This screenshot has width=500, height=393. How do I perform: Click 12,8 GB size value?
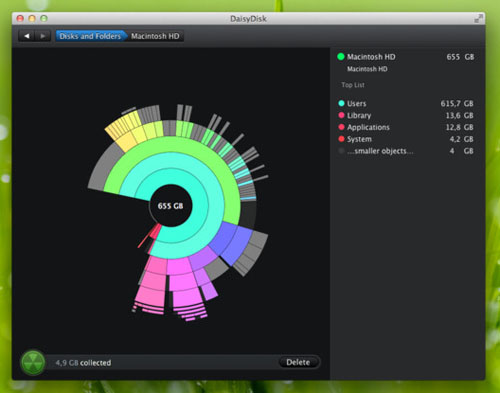tap(459, 127)
